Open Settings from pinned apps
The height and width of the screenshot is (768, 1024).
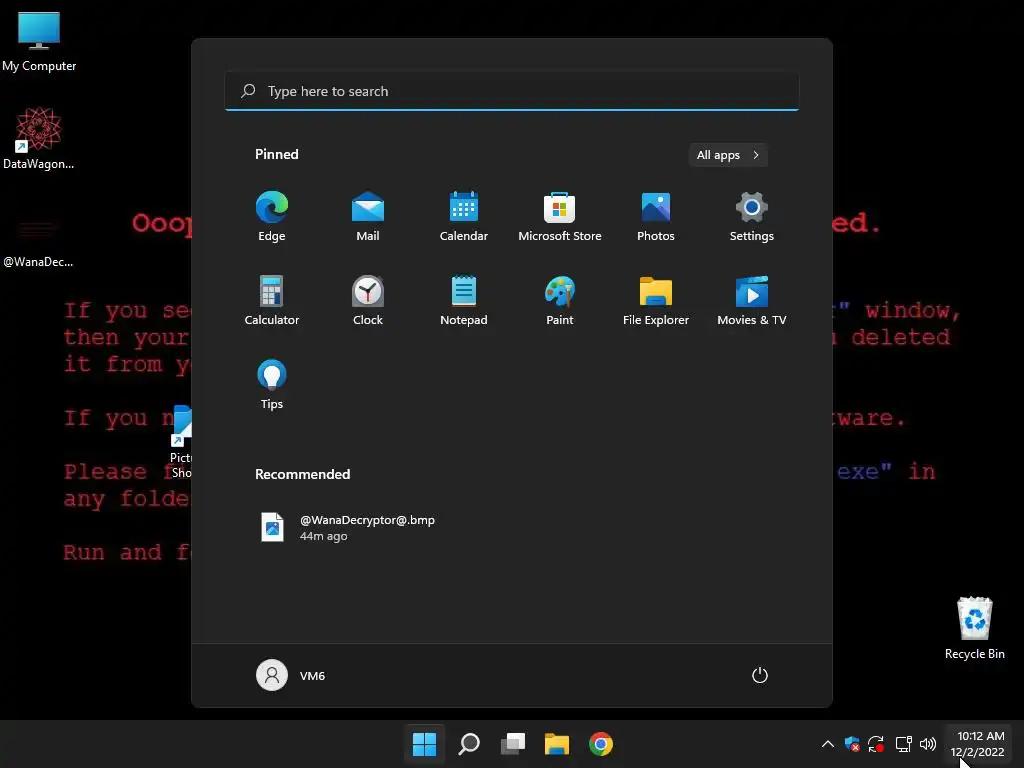pyautogui.click(x=752, y=217)
